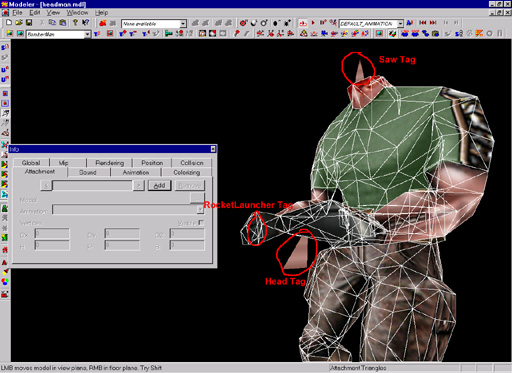Switch to the Rendering tab
The image size is (512, 373).
tap(109, 163)
